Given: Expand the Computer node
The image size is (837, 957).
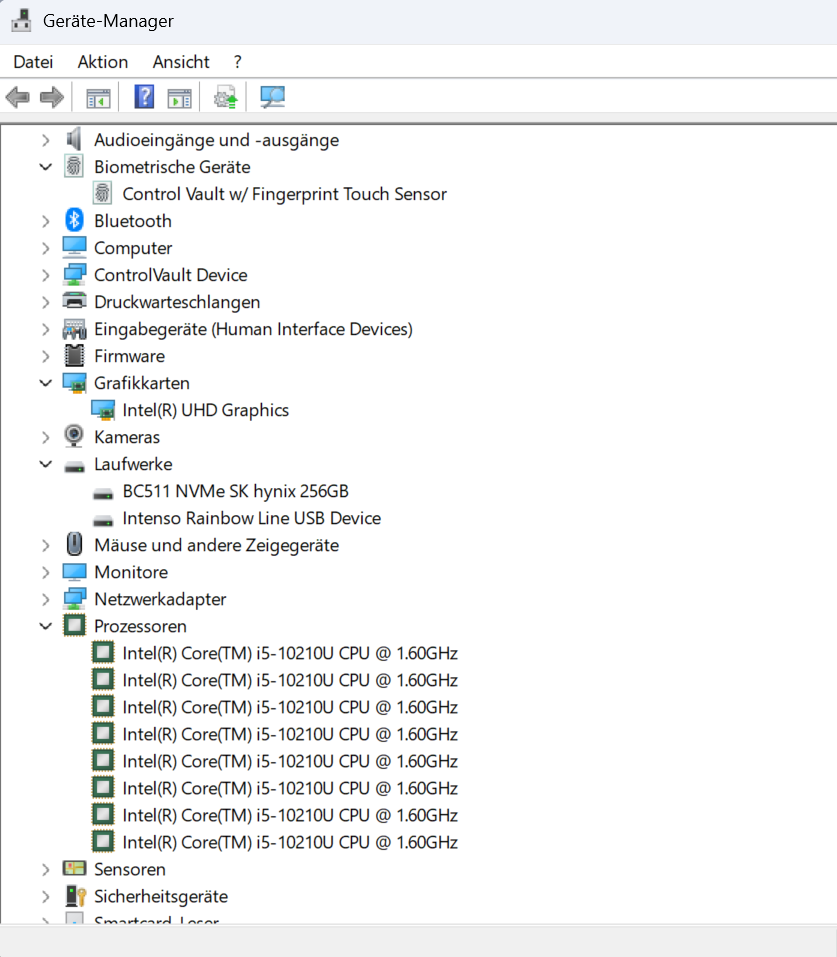Looking at the screenshot, I should pos(46,248).
